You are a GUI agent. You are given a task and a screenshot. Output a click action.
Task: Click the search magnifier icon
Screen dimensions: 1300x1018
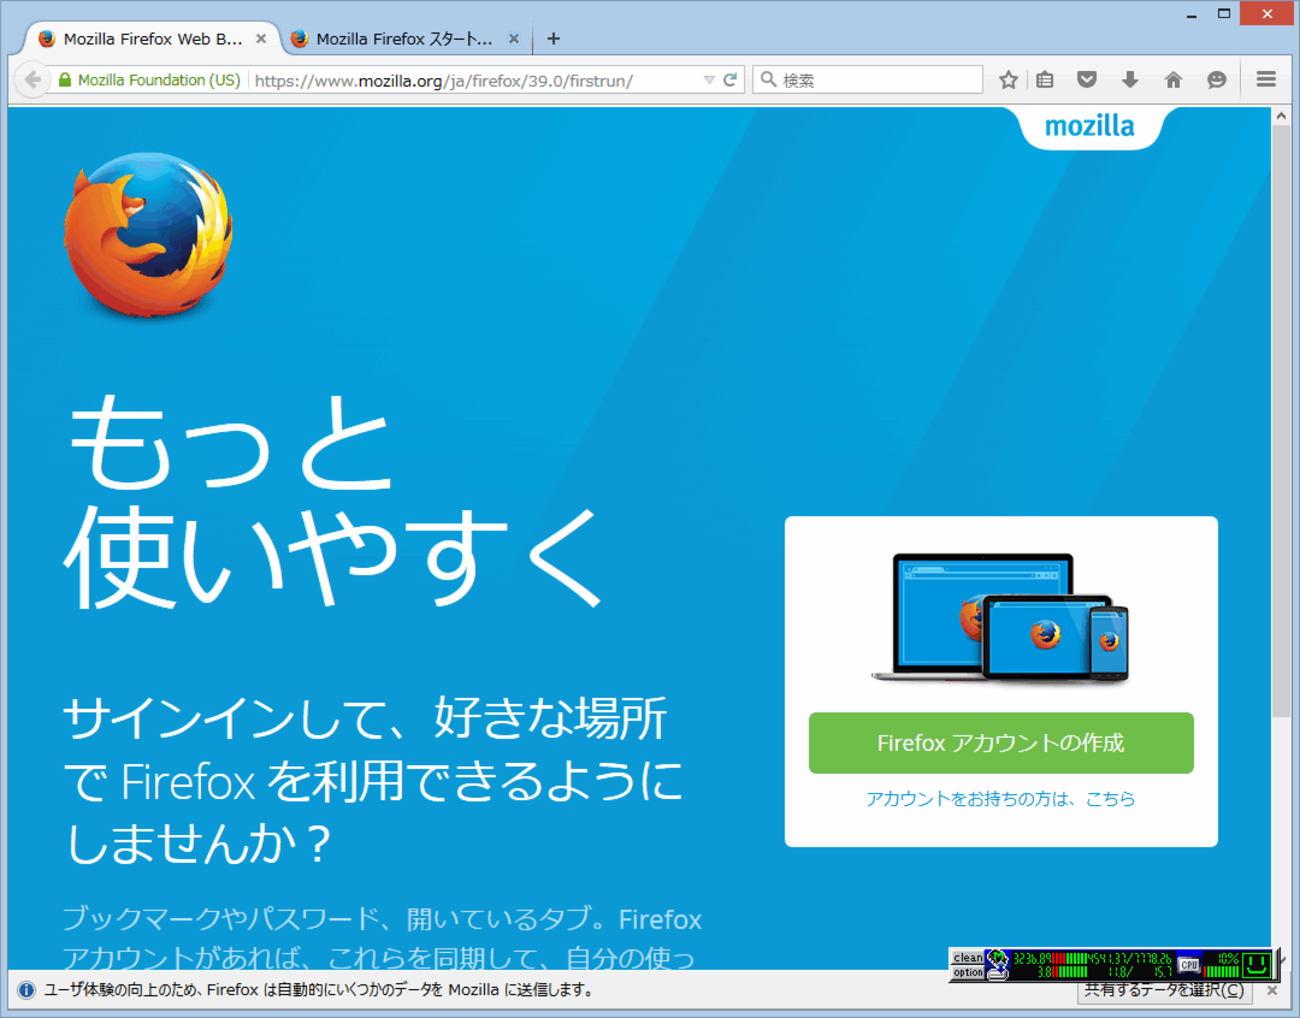point(768,80)
